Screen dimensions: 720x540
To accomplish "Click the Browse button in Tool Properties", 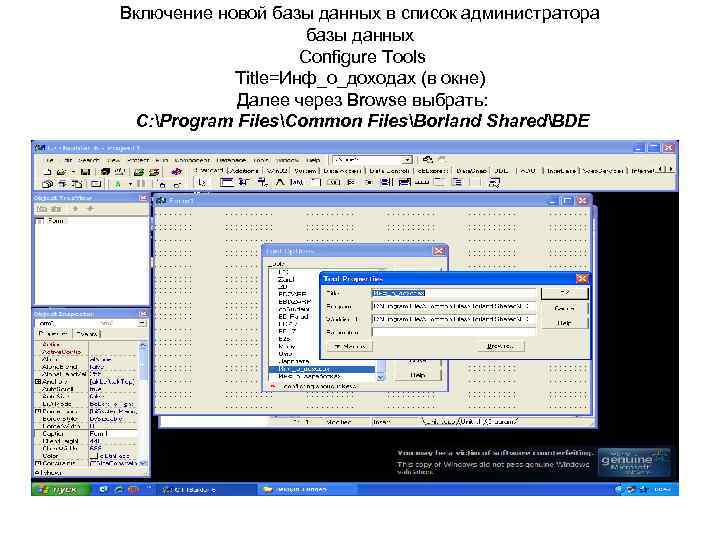I will pos(500,346).
